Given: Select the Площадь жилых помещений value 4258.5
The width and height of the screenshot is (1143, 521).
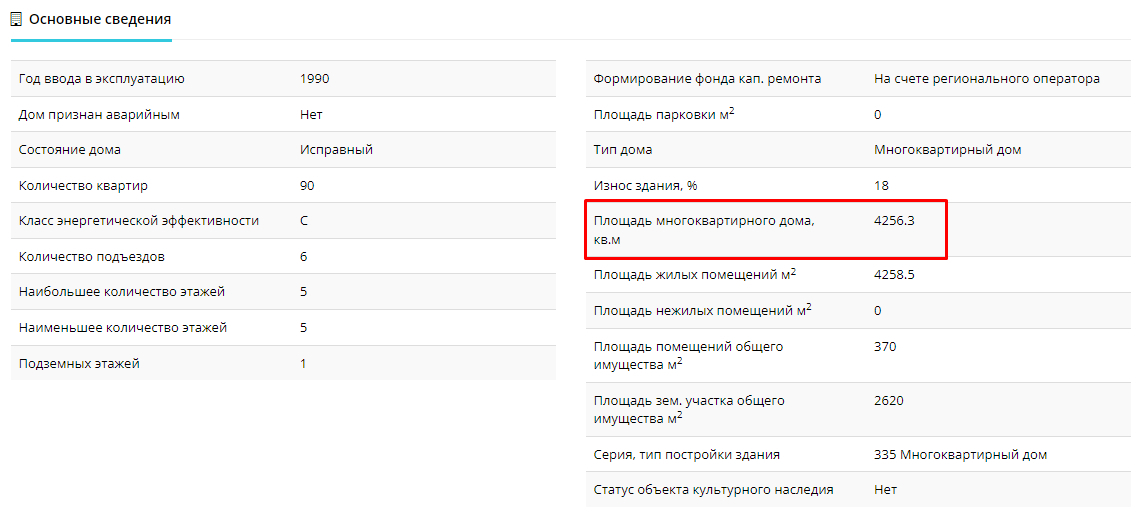Looking at the screenshot, I should click(x=894, y=275).
